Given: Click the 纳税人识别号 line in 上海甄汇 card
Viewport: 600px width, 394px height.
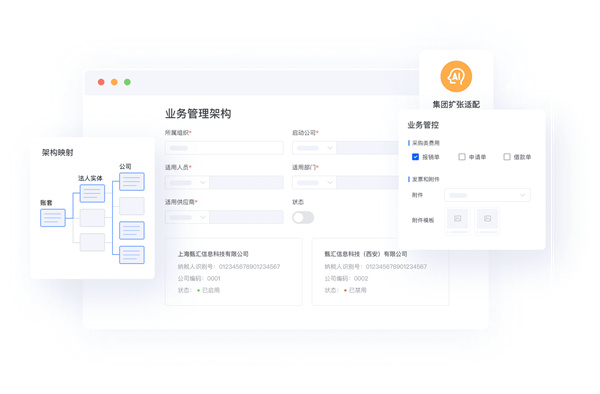Looking at the screenshot, I should [229, 267].
